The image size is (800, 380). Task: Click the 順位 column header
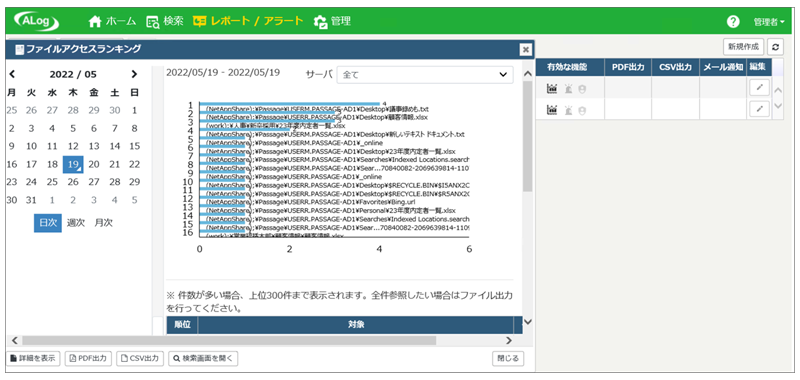pos(182,325)
